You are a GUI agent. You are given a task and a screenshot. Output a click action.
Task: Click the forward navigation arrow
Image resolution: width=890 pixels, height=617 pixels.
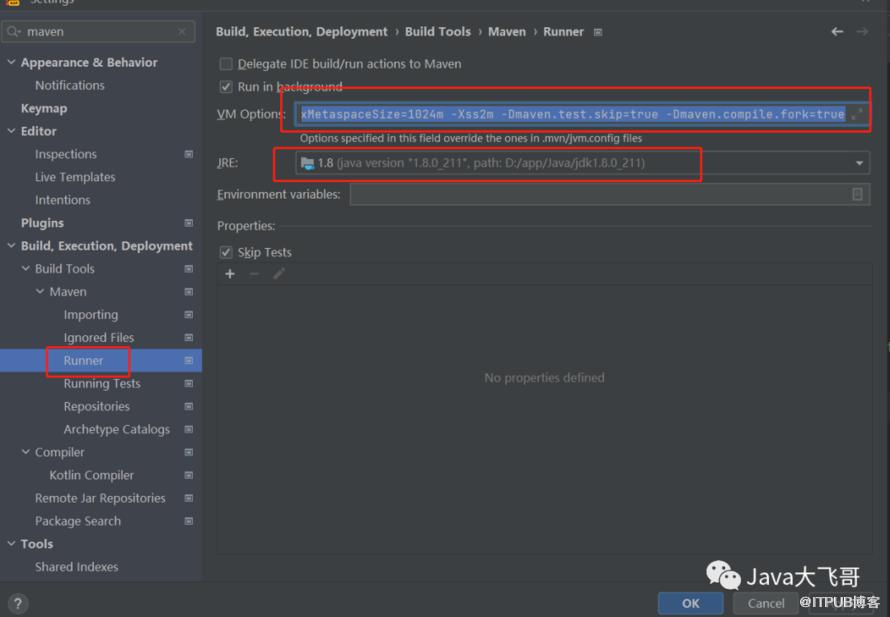(862, 32)
